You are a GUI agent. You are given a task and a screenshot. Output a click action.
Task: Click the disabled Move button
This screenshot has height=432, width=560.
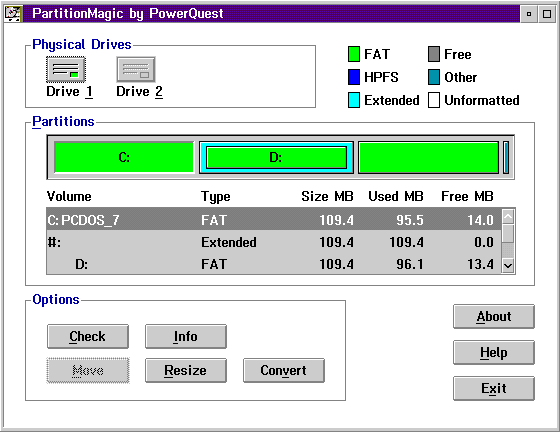pos(88,371)
